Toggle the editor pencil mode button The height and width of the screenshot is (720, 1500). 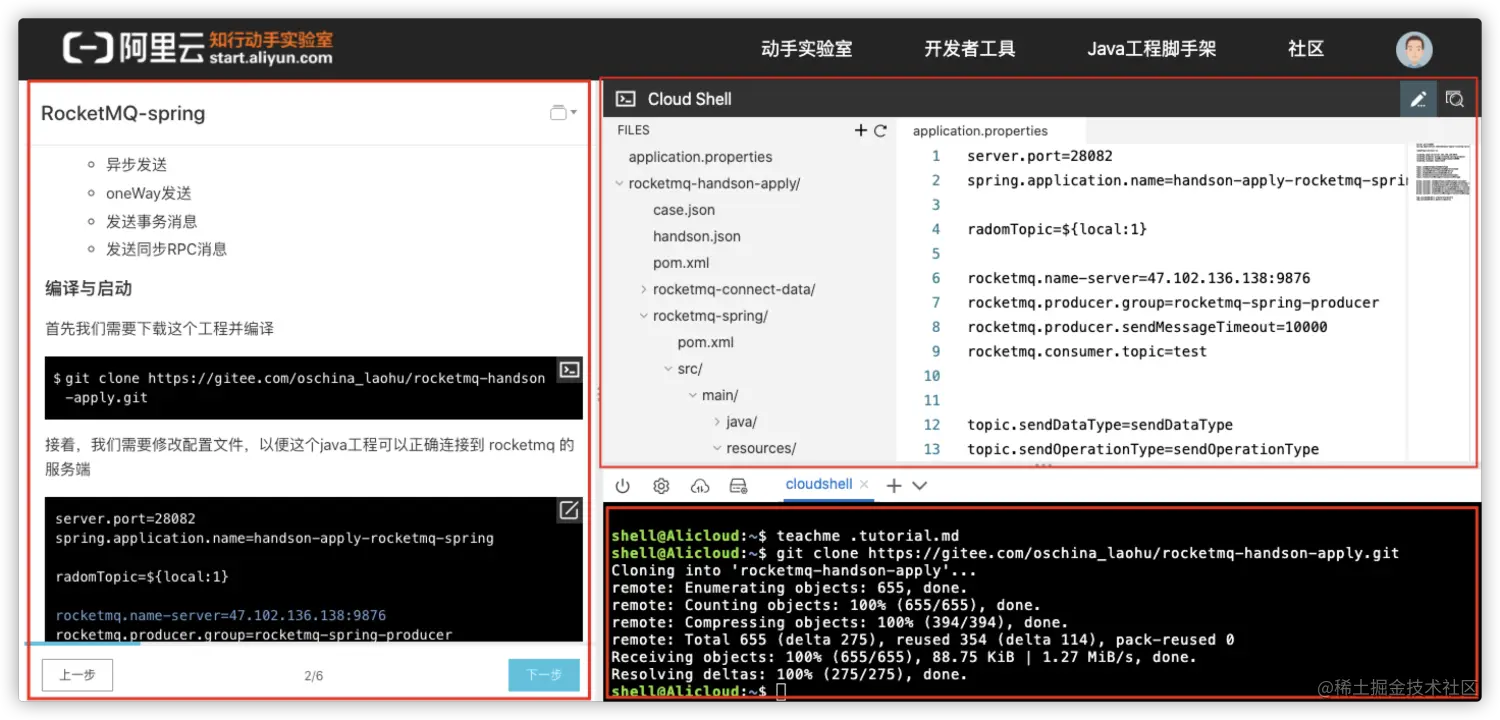(x=1418, y=99)
